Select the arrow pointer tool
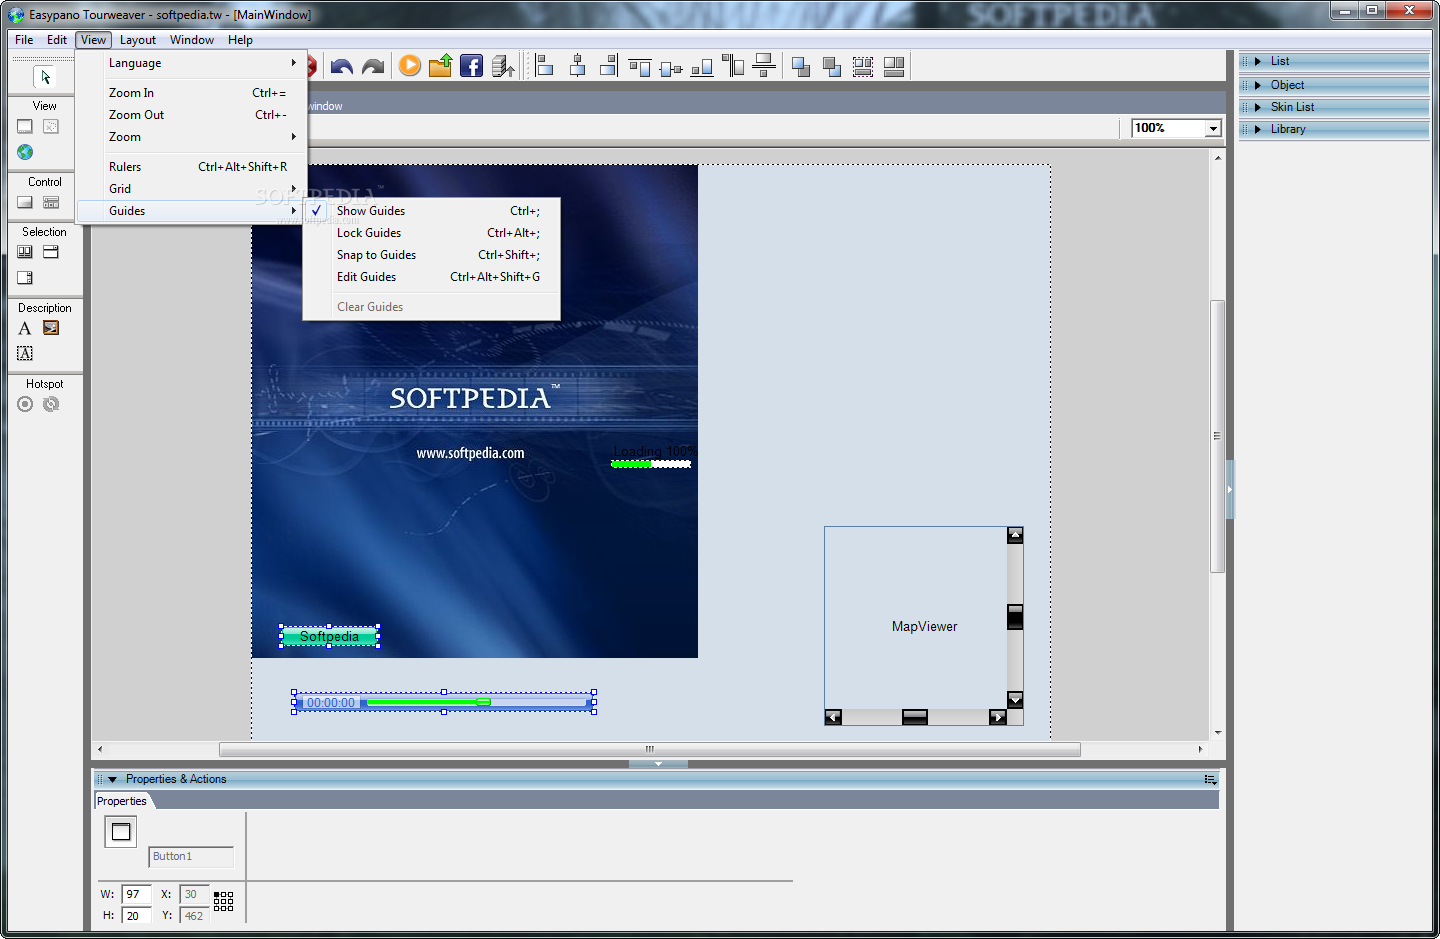Viewport: 1440px width, 939px height. coord(45,77)
